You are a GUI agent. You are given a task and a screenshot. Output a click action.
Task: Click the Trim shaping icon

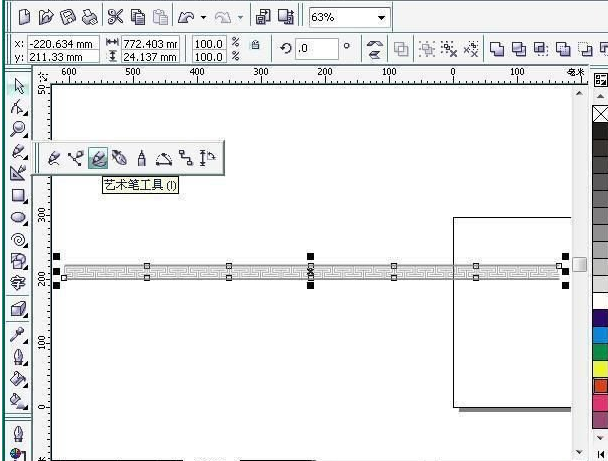(519, 49)
